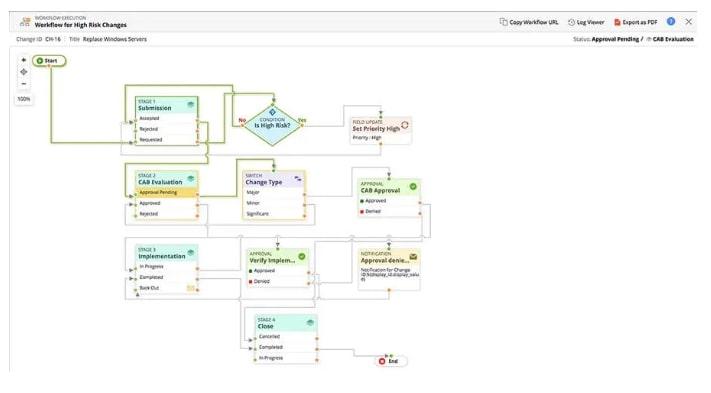Viewport: 711px width, 393px height.
Task: Click the Replace Windows Servers title
Action: click(115, 39)
